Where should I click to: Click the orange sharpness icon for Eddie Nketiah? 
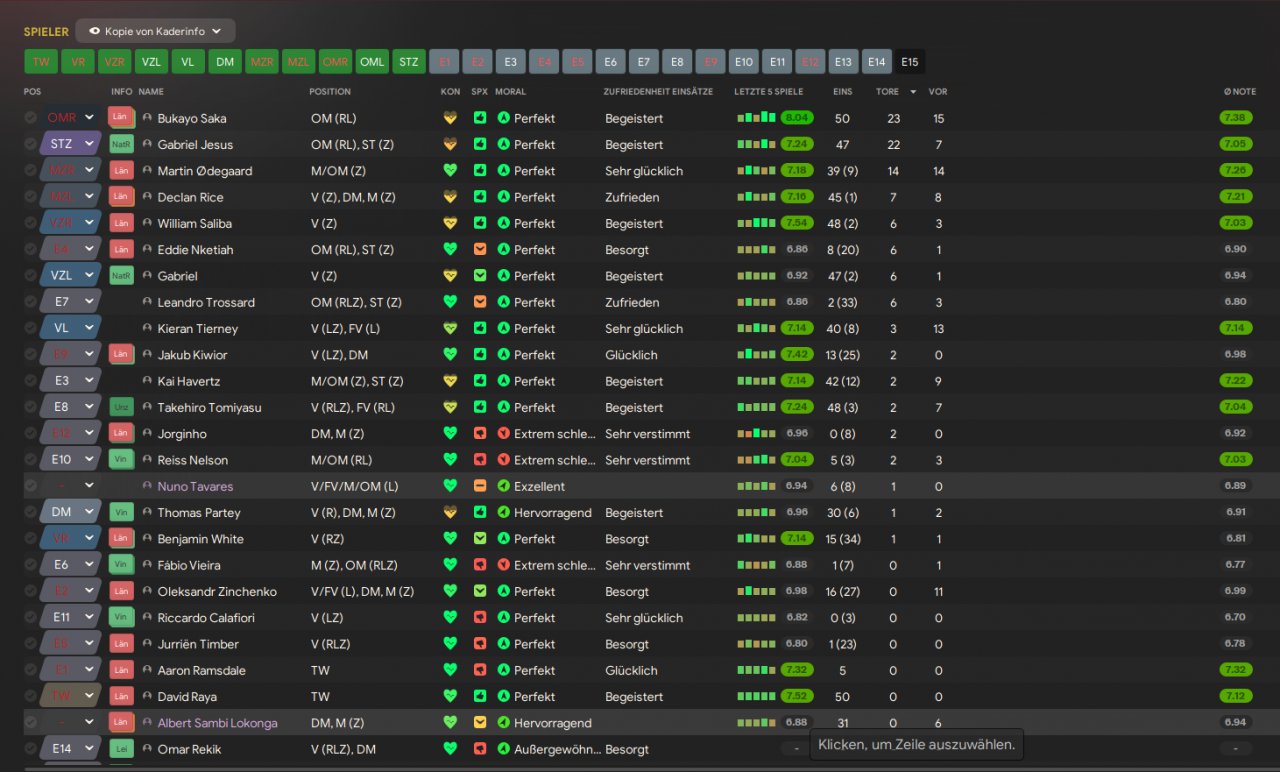point(480,250)
